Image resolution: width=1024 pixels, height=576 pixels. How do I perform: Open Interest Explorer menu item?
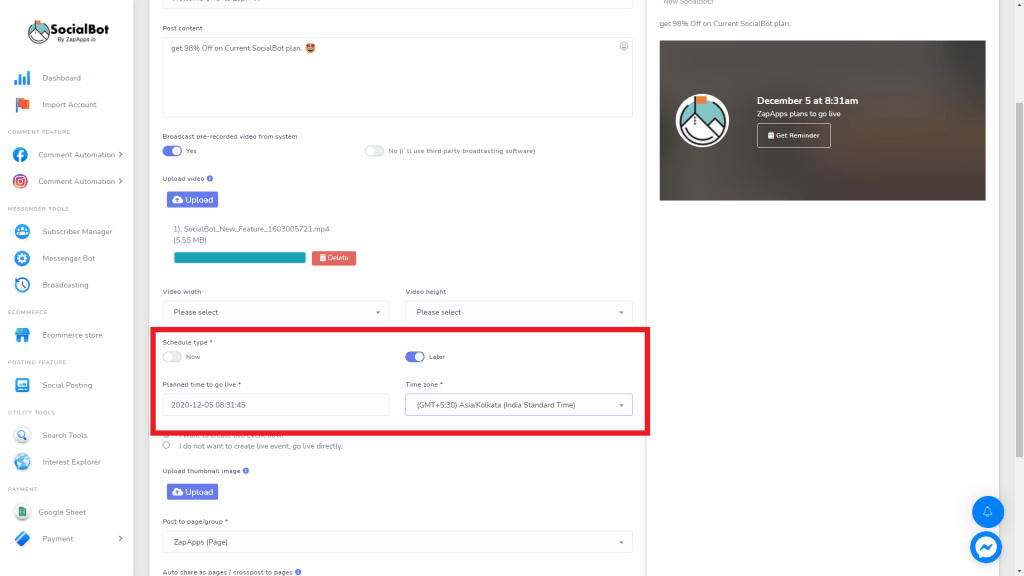click(72, 462)
